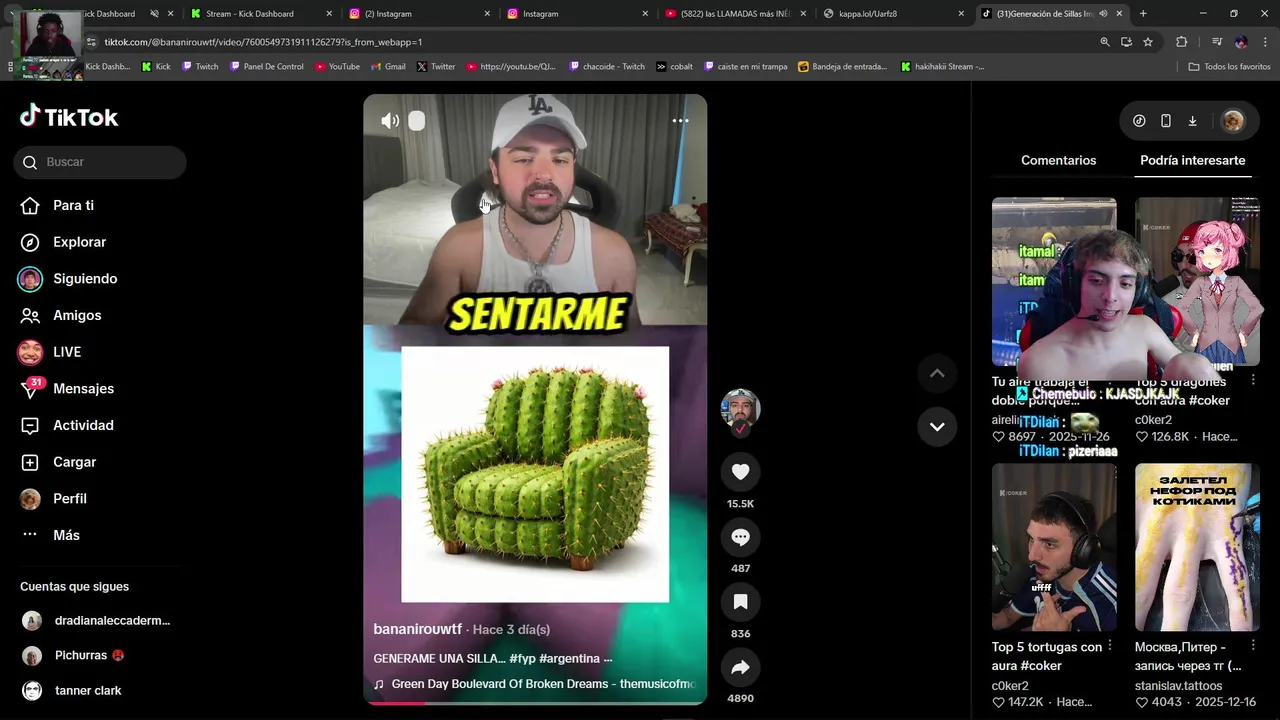Open the Explorar page

click(63, 242)
